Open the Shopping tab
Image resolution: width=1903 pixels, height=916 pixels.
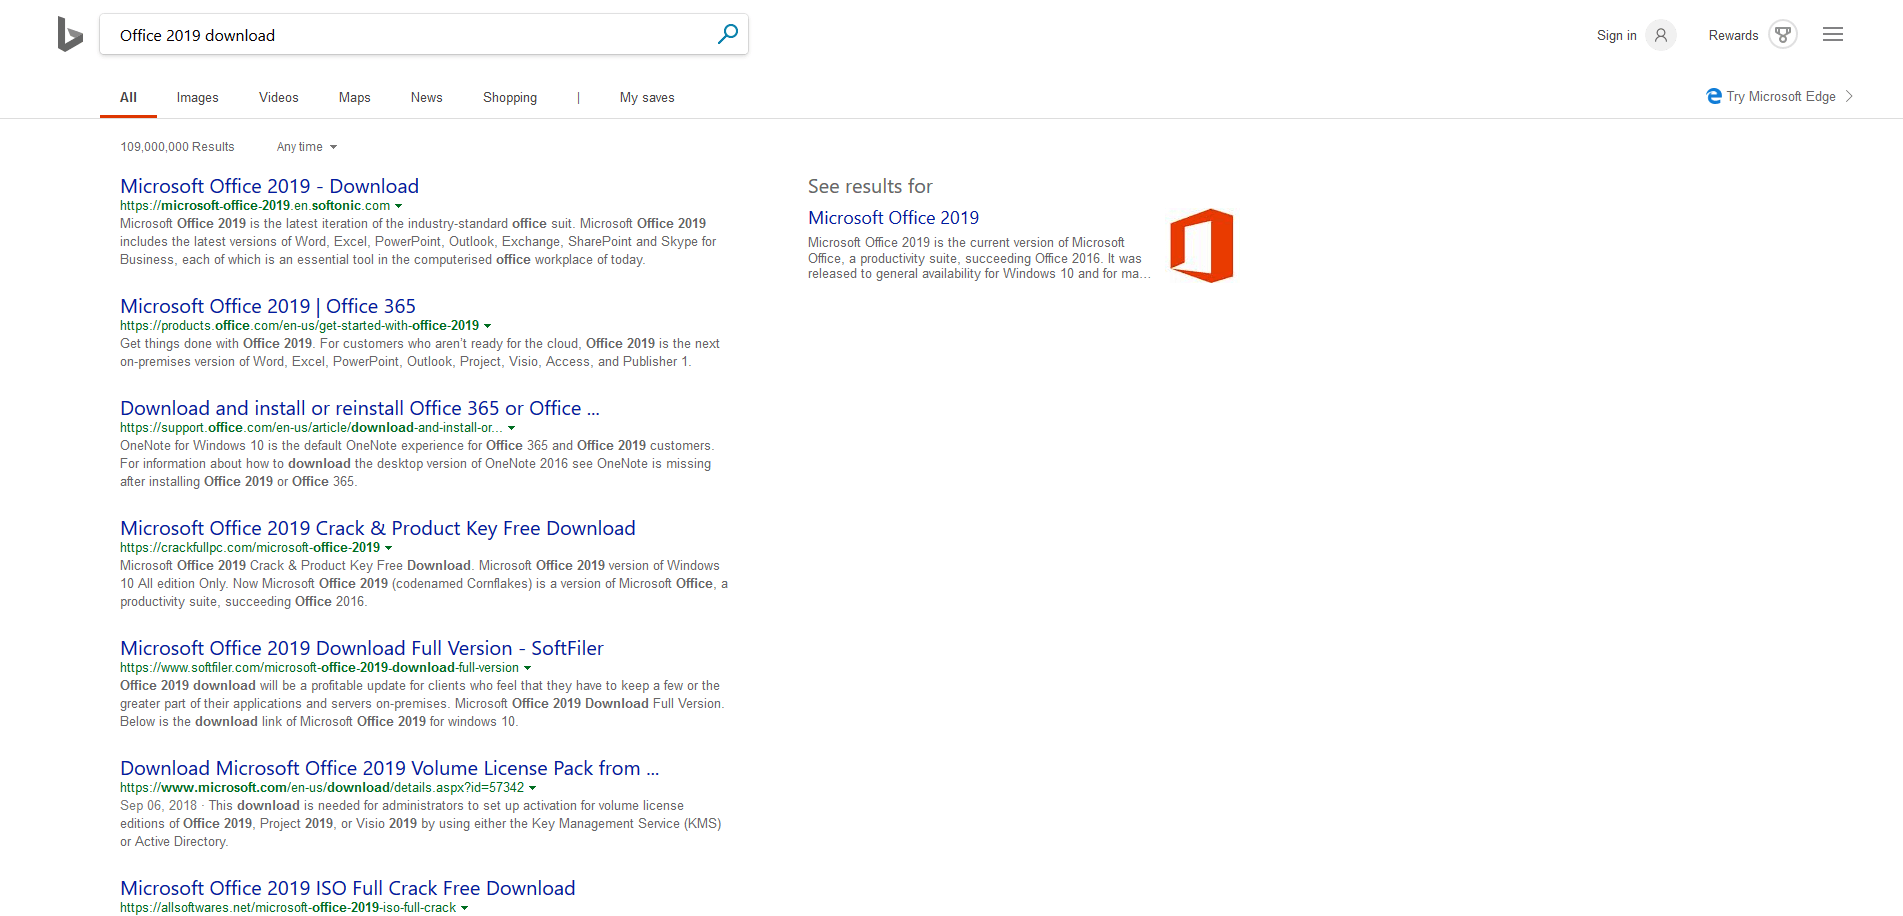(510, 97)
